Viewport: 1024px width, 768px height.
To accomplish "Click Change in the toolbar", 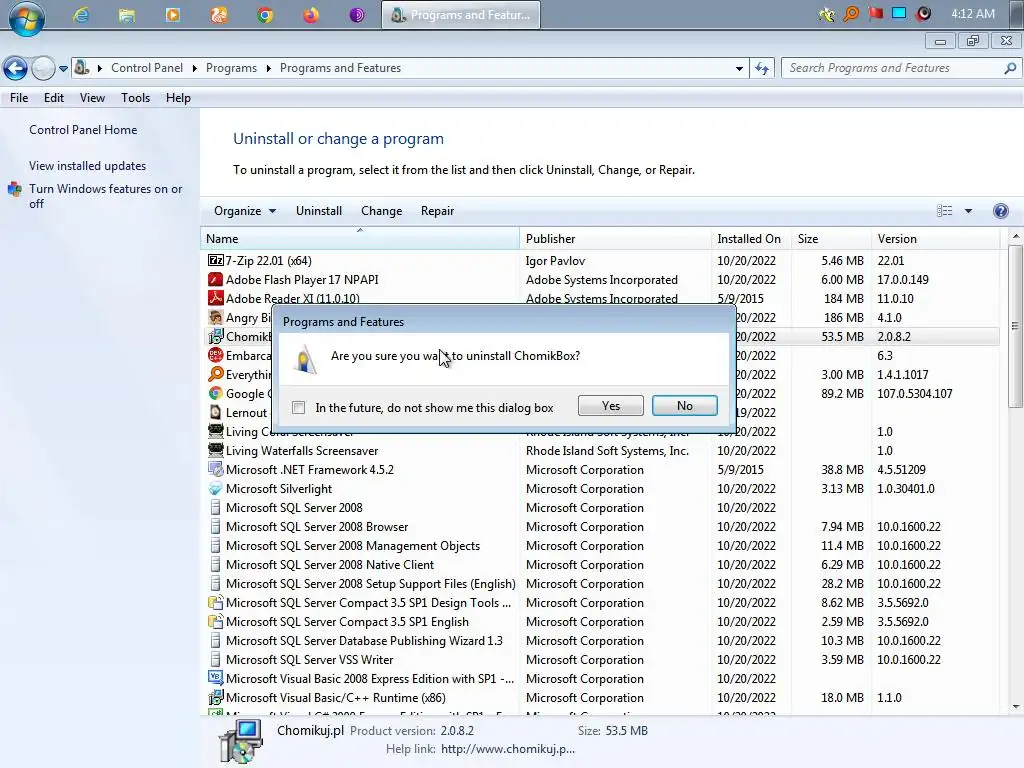I will click(x=381, y=211).
